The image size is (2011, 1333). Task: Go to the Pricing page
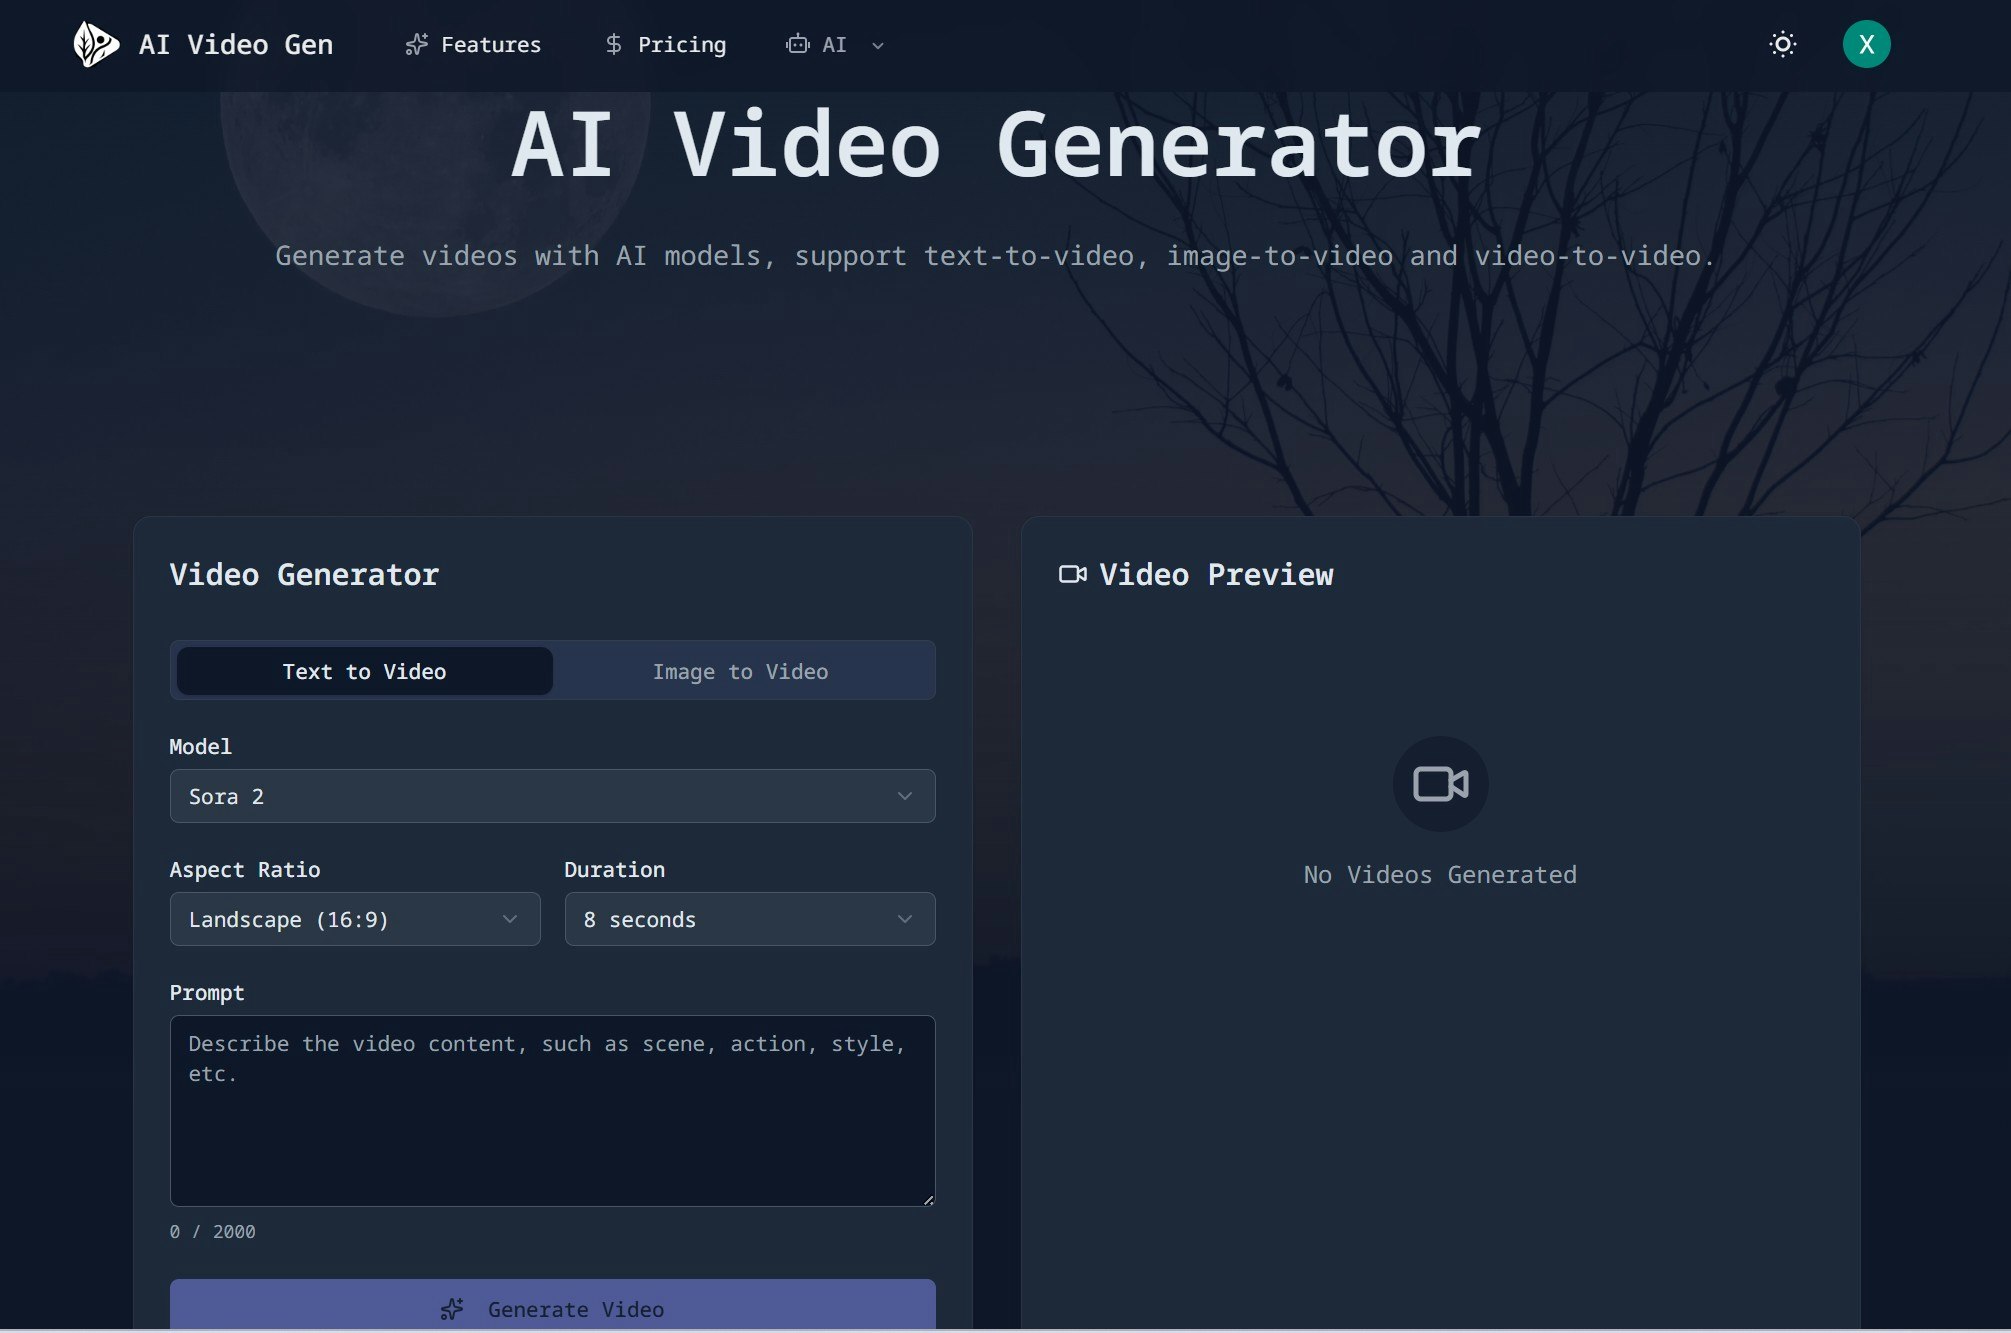pos(682,44)
